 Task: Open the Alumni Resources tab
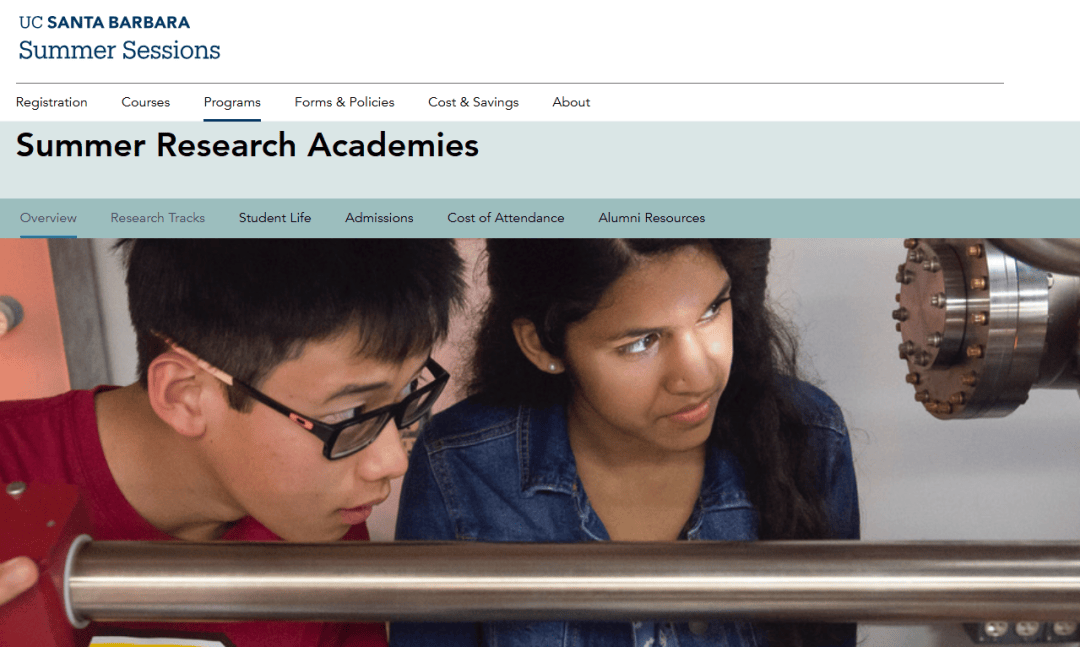(x=652, y=218)
